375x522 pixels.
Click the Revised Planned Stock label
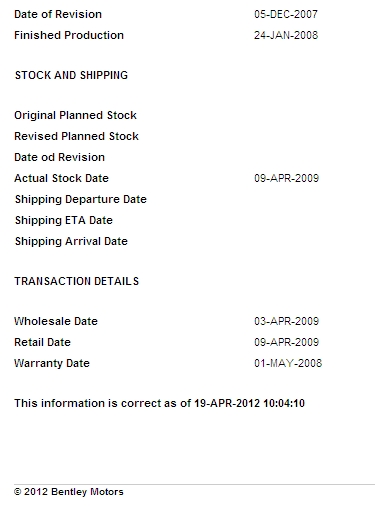(x=76, y=136)
